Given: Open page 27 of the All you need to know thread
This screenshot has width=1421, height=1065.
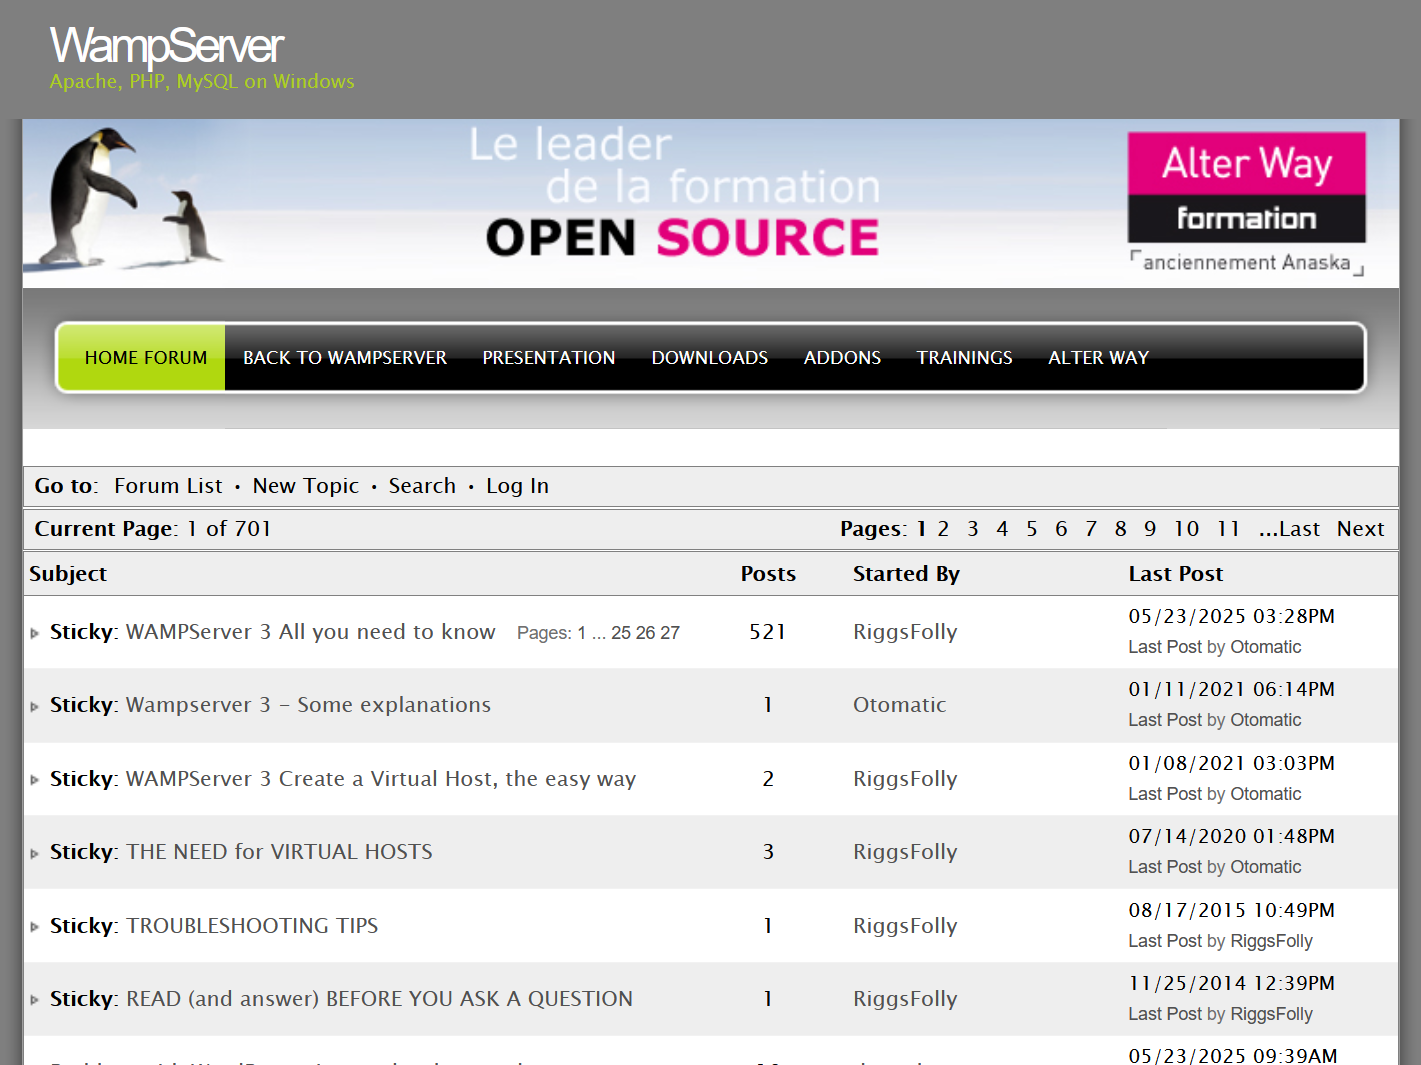Looking at the screenshot, I should pyautogui.click(x=671, y=632).
